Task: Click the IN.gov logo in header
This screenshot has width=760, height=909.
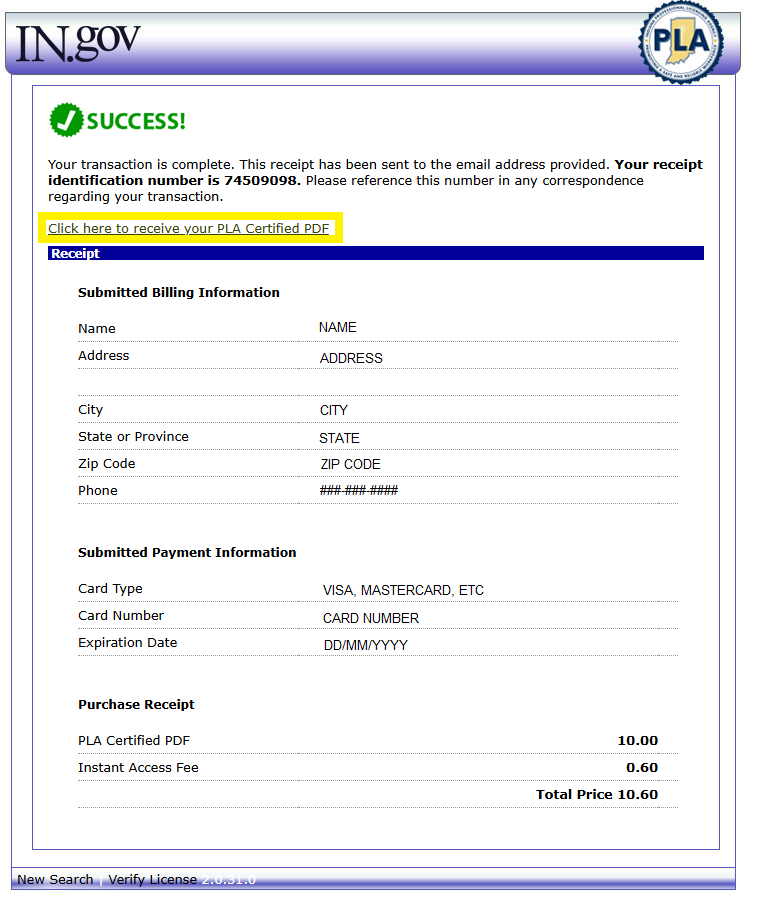Action: (x=78, y=42)
